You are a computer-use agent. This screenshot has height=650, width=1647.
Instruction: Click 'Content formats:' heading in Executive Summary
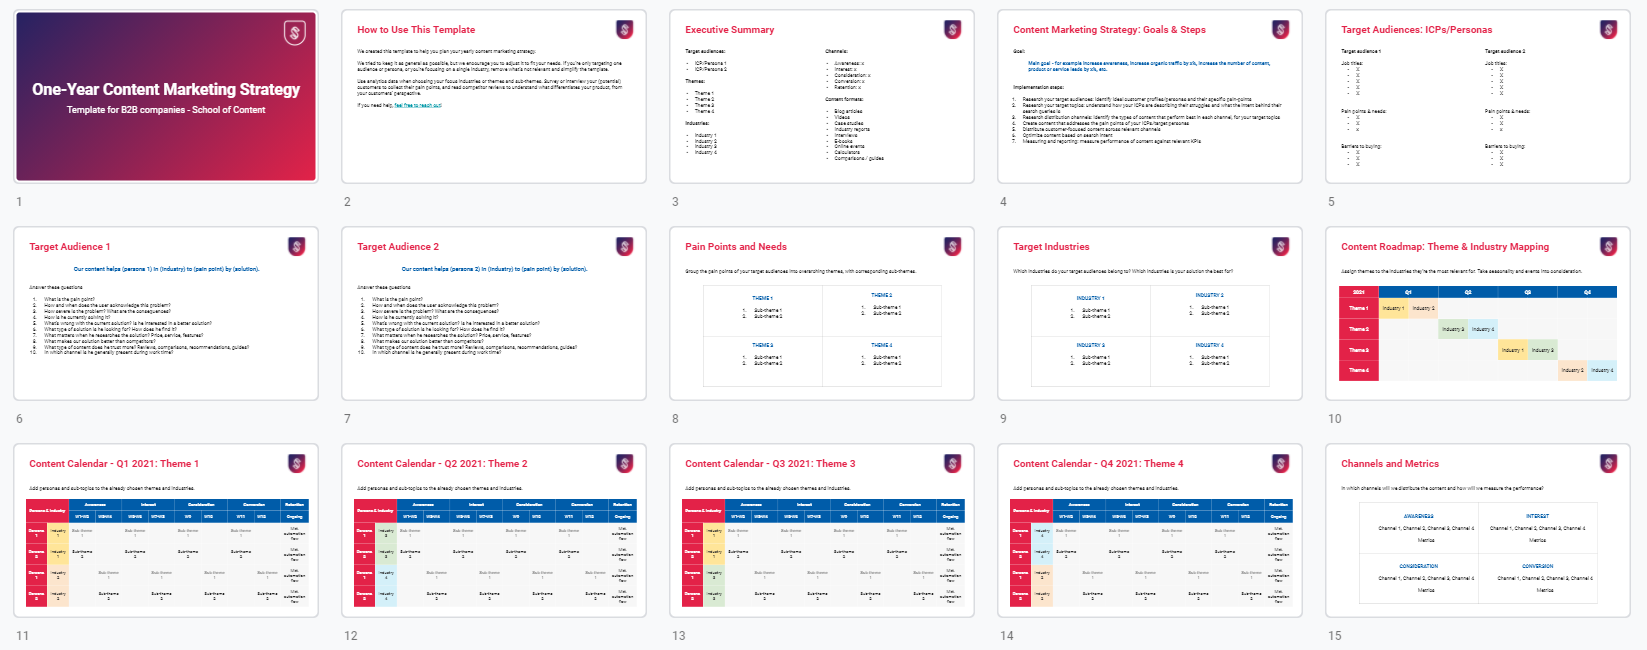(x=844, y=99)
